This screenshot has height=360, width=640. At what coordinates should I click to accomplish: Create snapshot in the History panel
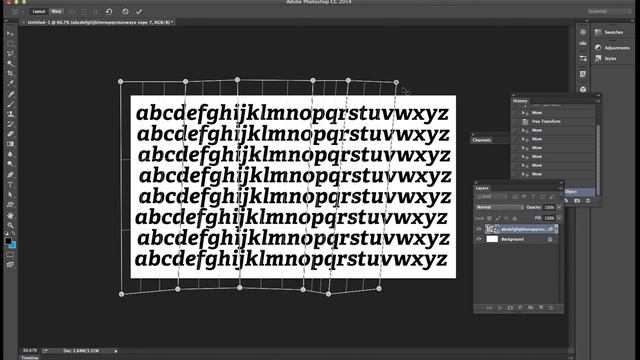(x=577, y=200)
